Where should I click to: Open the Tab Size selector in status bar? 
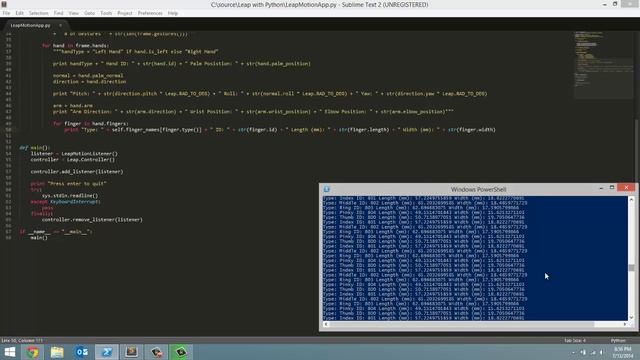[575, 340]
